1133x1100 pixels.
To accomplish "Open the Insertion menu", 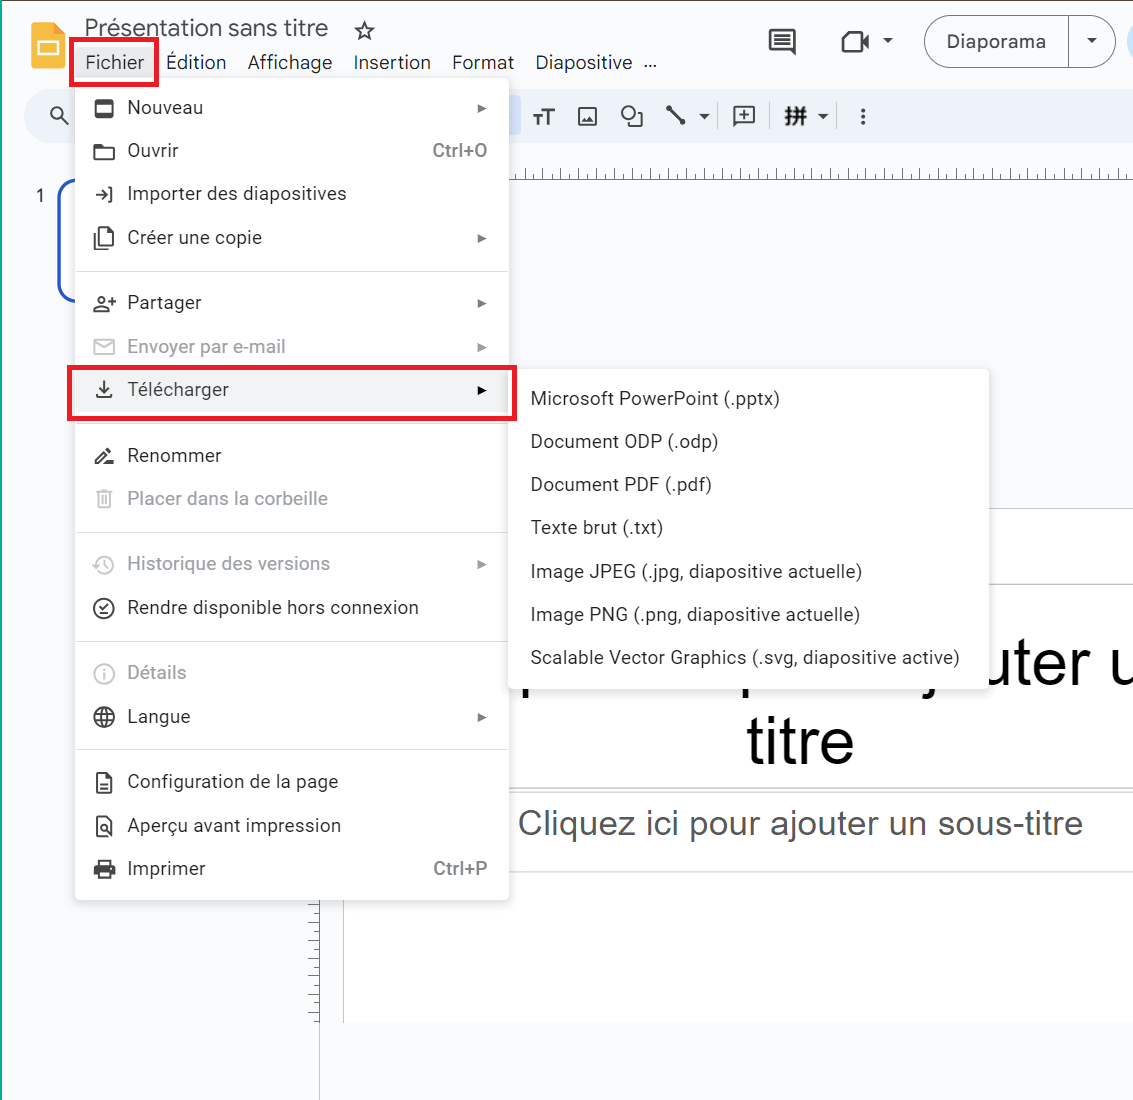I will click(392, 63).
